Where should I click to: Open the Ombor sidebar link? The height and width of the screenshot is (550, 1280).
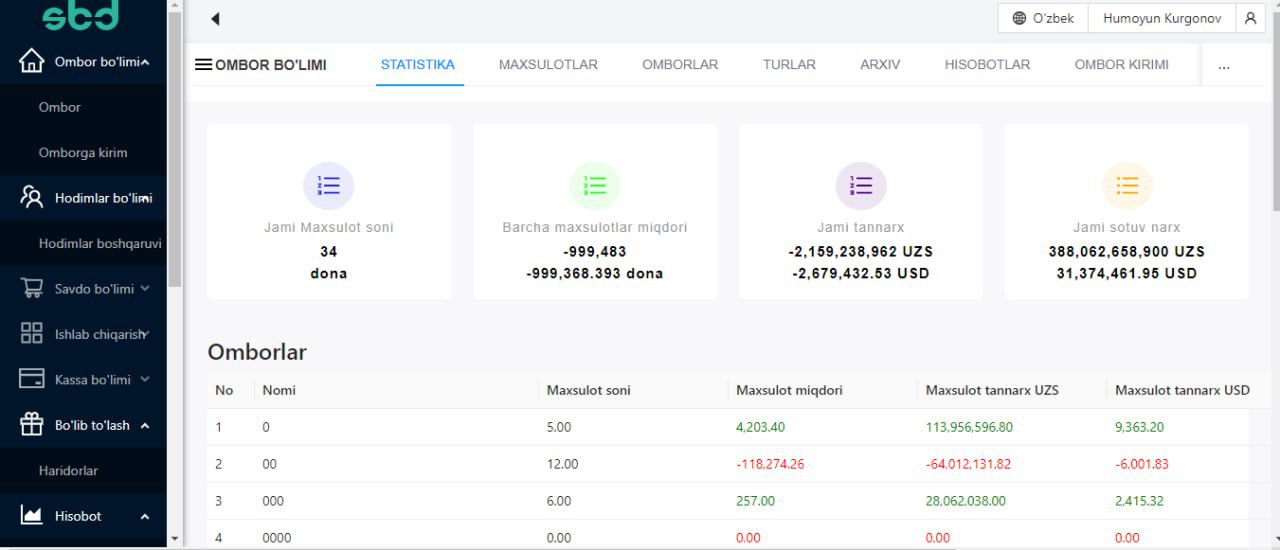(60, 107)
